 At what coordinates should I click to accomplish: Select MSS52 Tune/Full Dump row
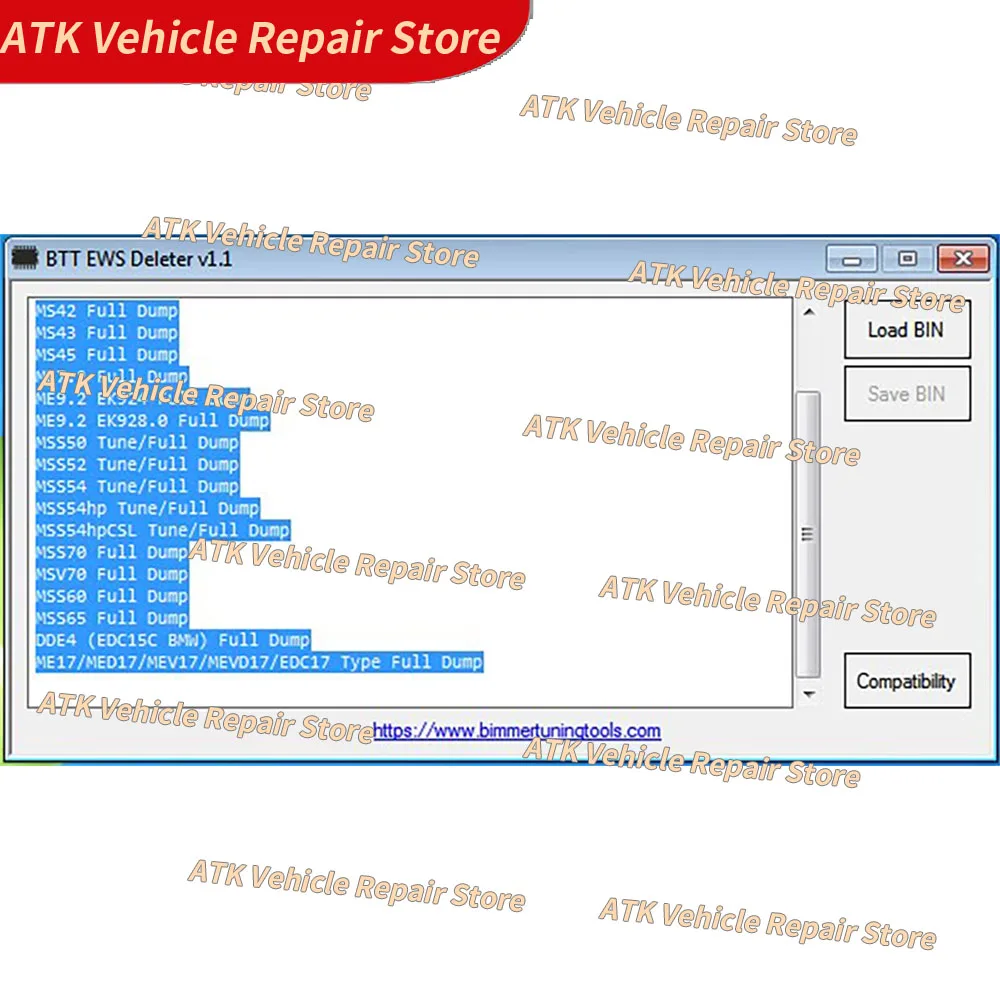tap(137, 464)
